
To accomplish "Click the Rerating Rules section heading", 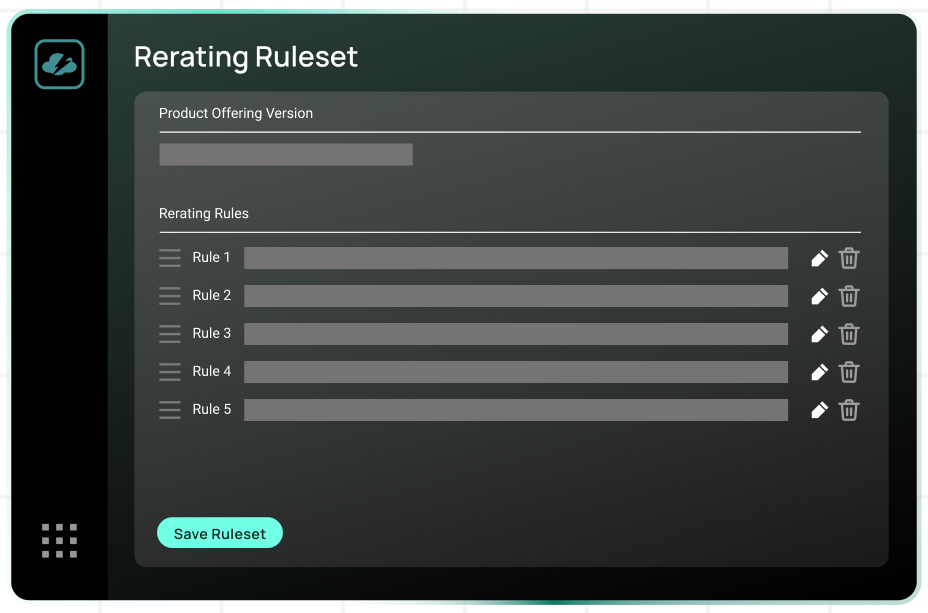I will [204, 213].
